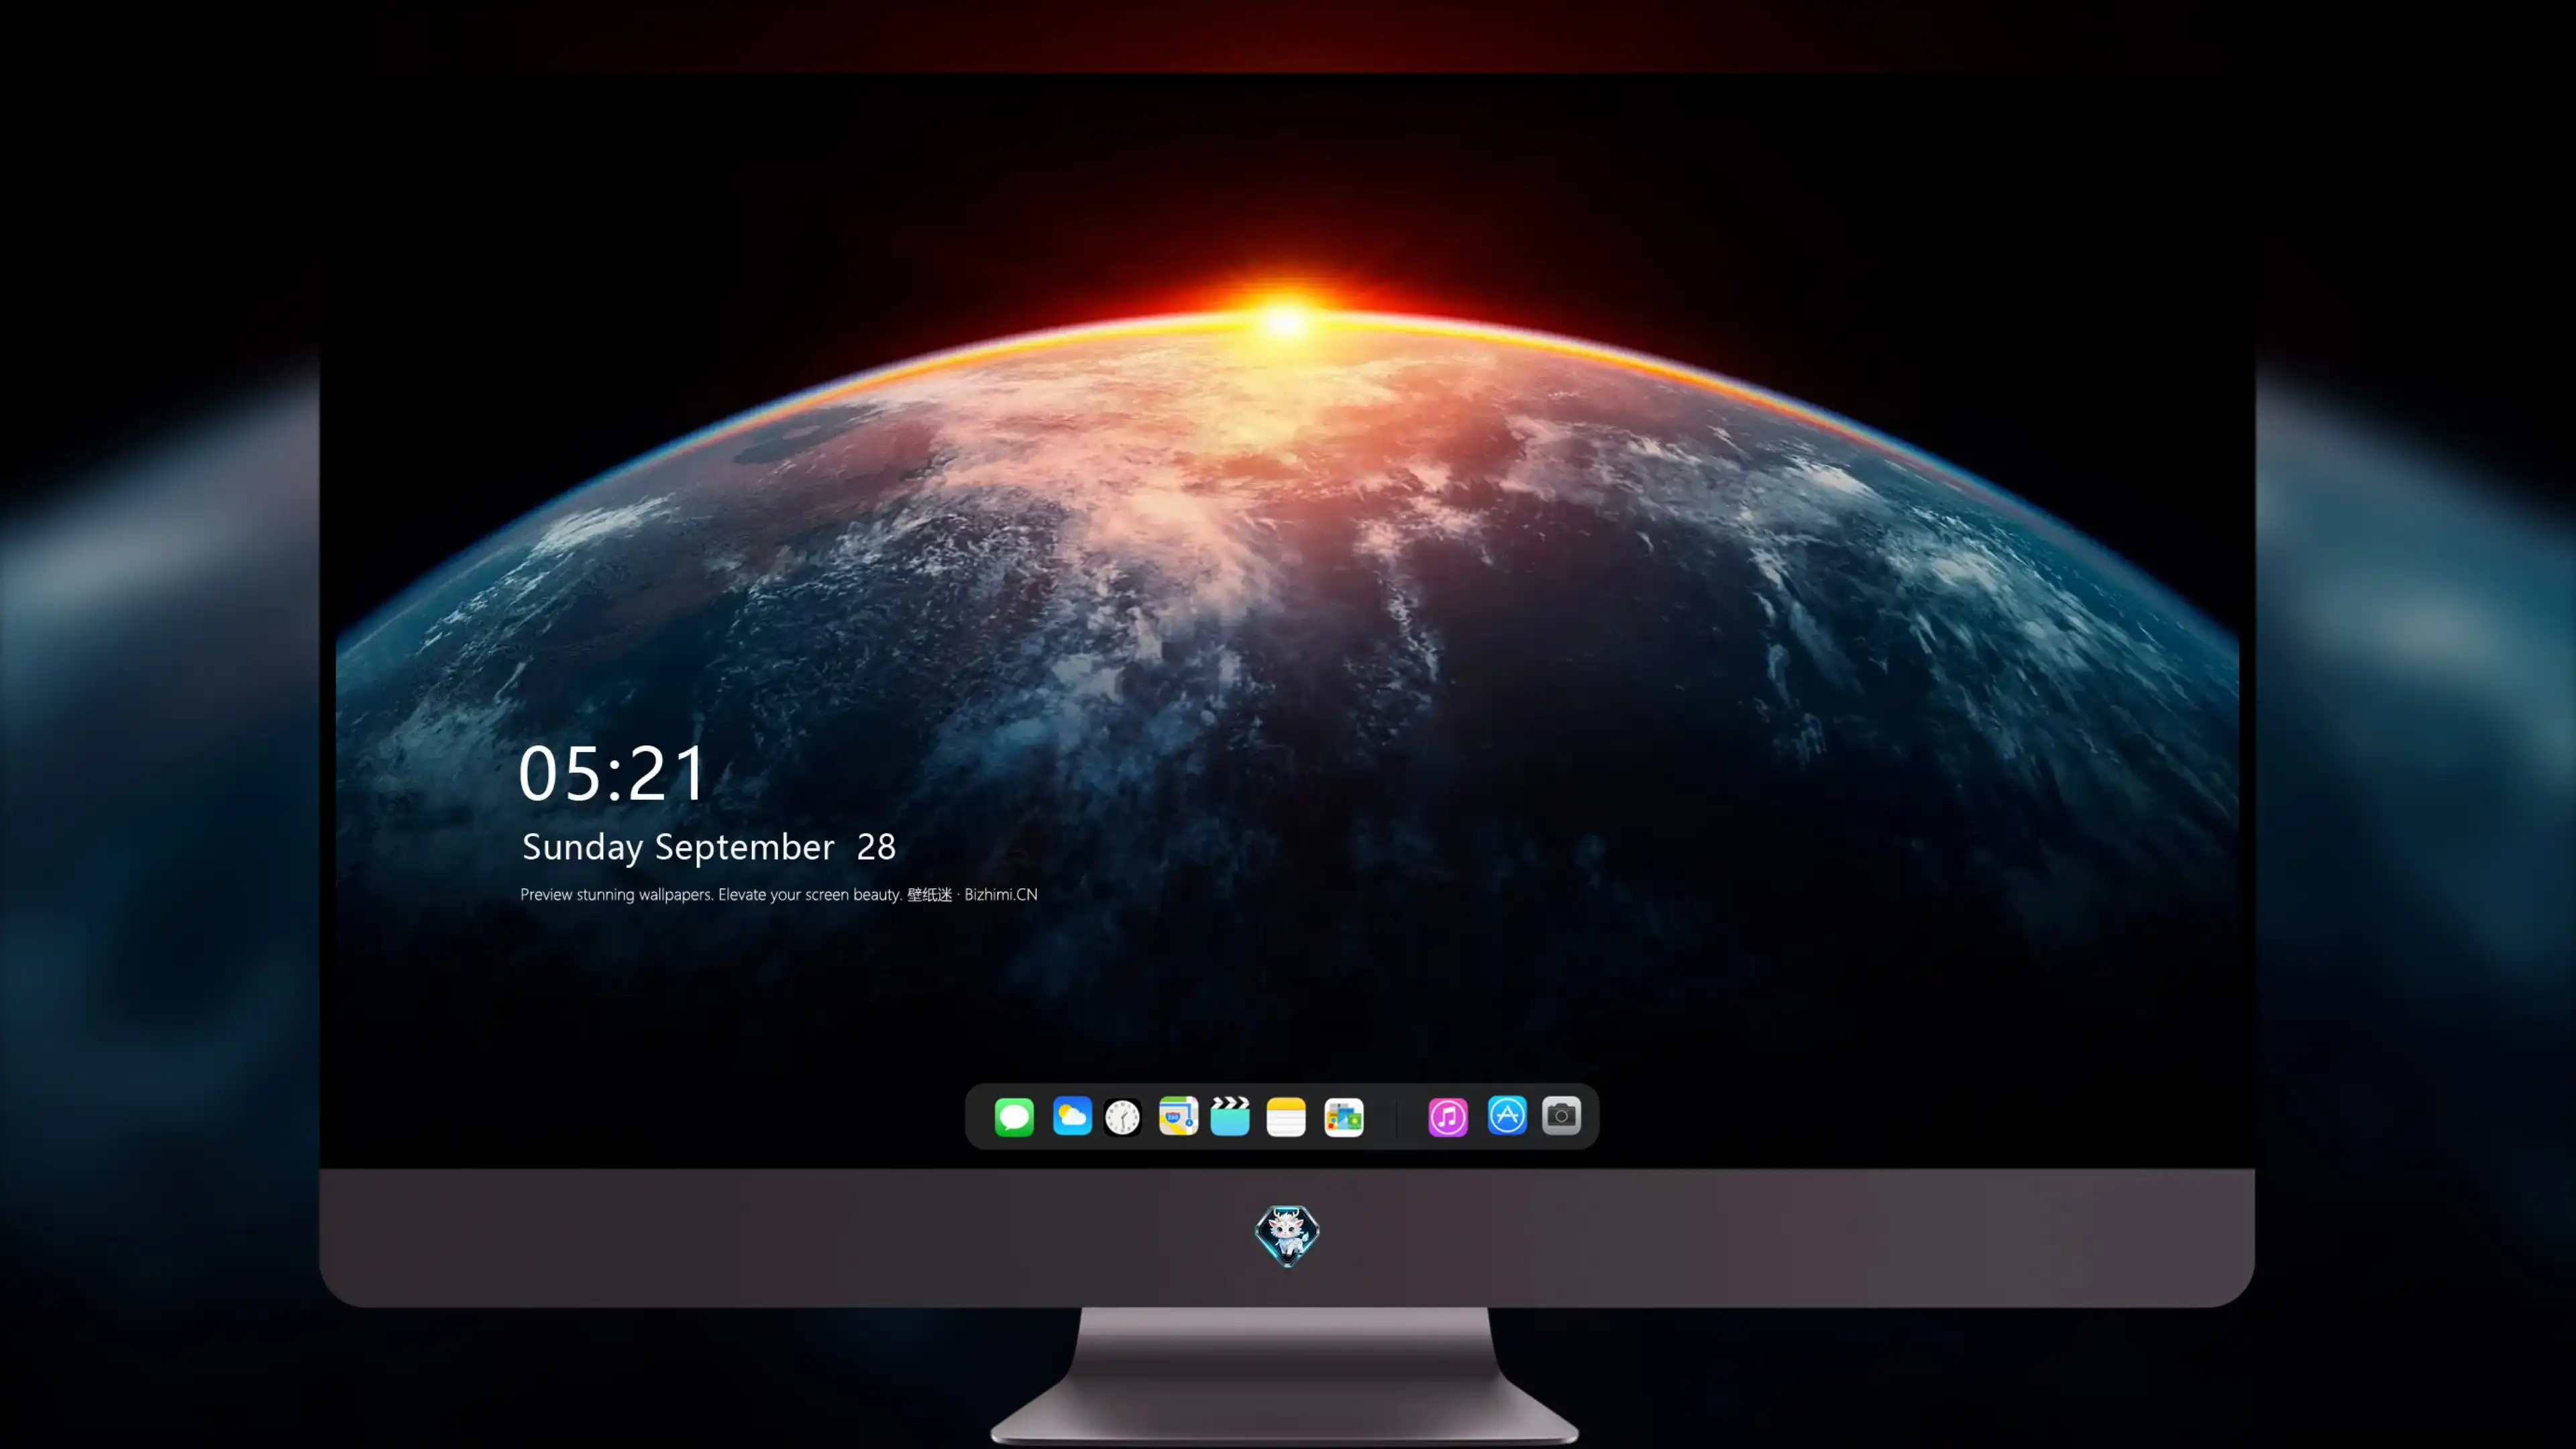Open the Weather app in the dock
This screenshot has width=2576, height=1449.
tap(1072, 1116)
